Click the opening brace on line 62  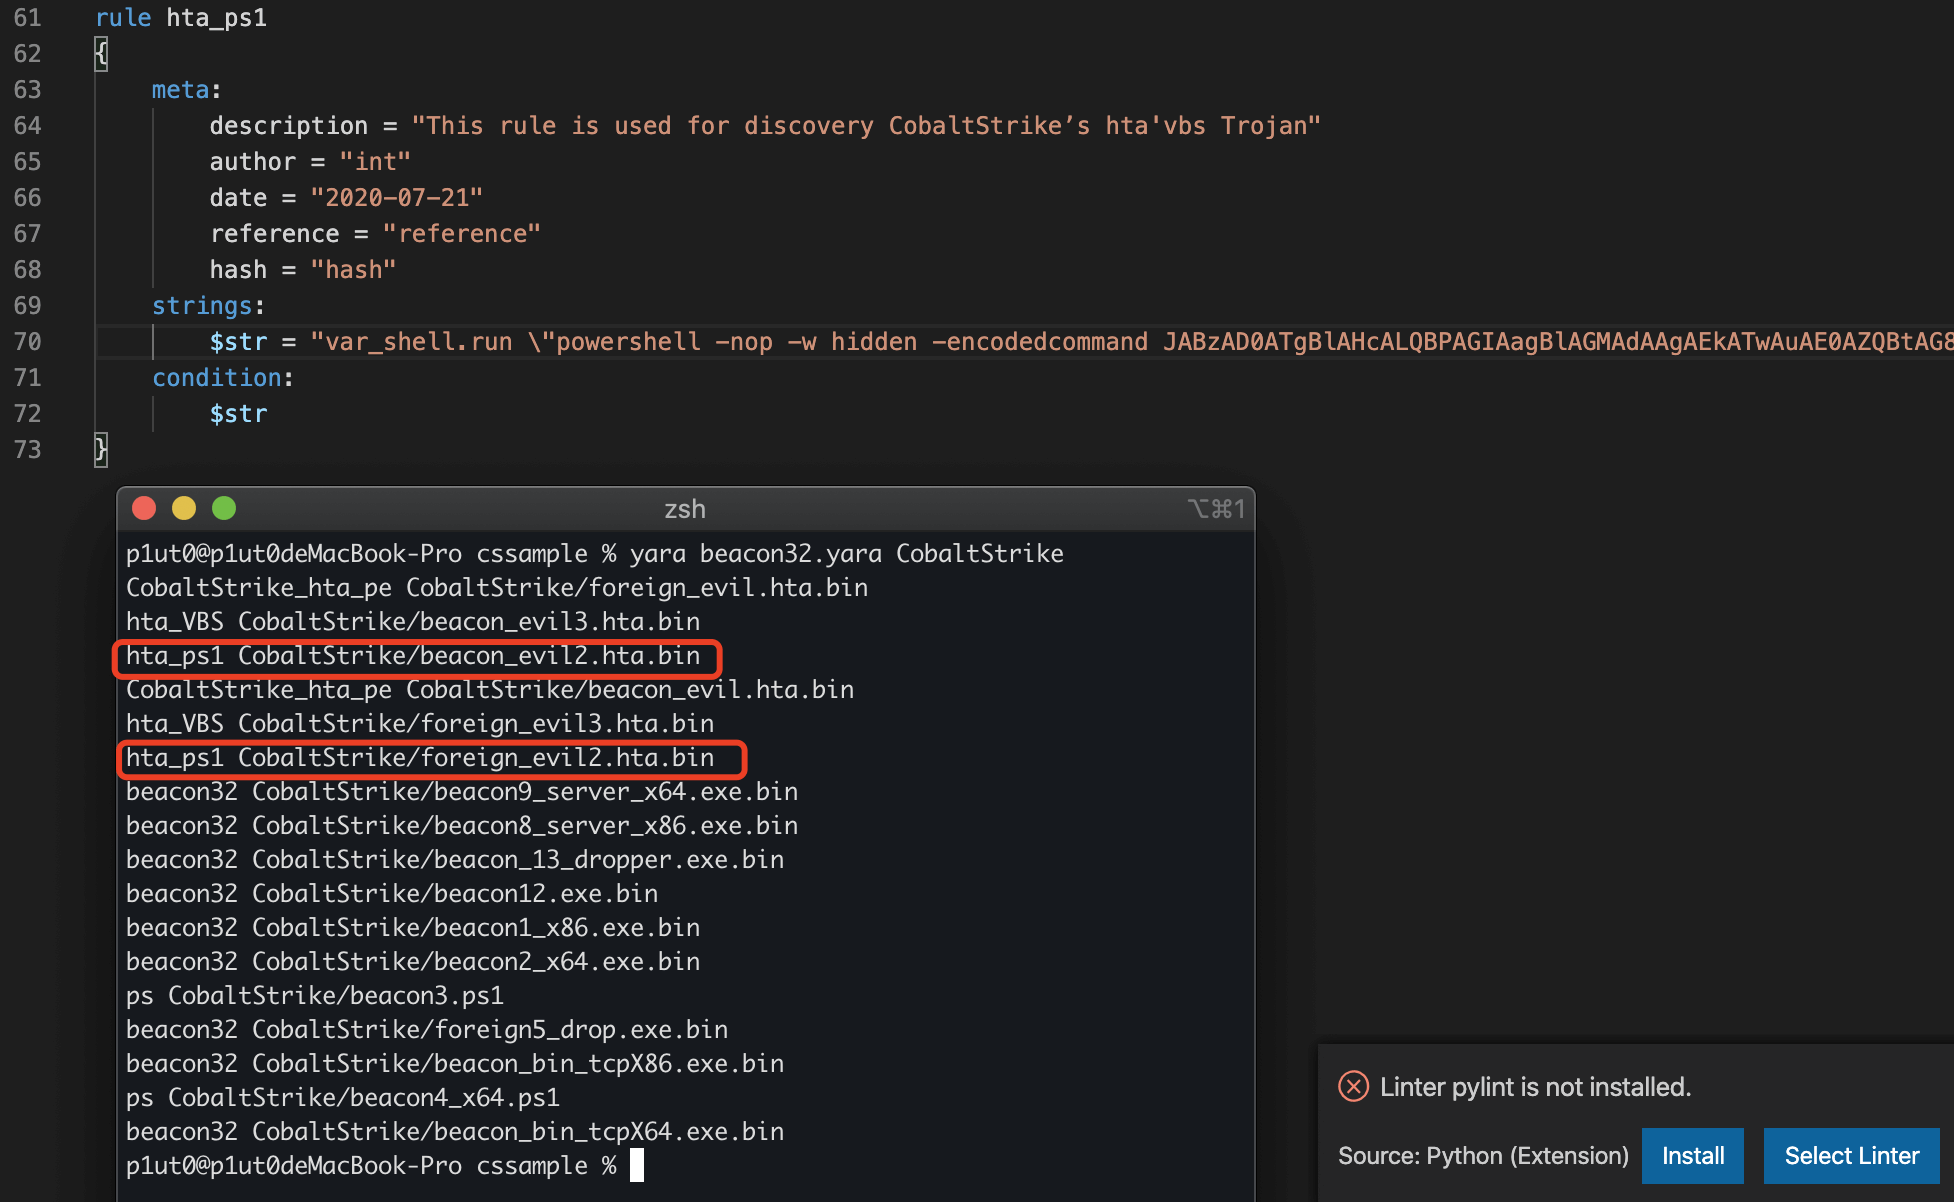click(x=101, y=54)
